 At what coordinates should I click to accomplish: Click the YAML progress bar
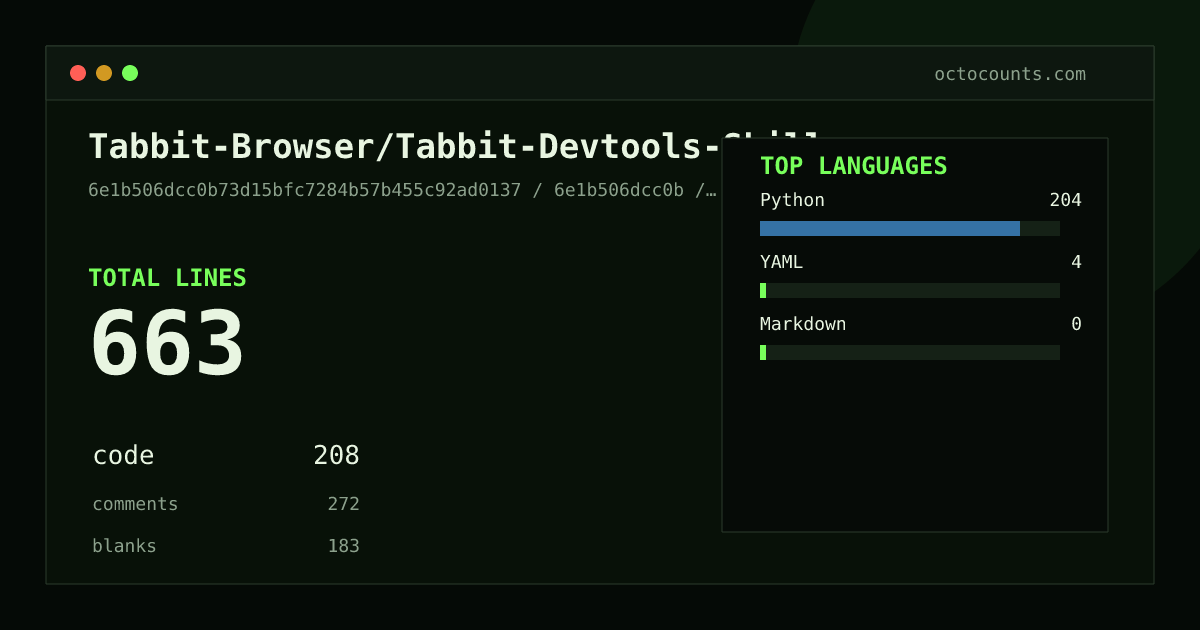point(910,290)
